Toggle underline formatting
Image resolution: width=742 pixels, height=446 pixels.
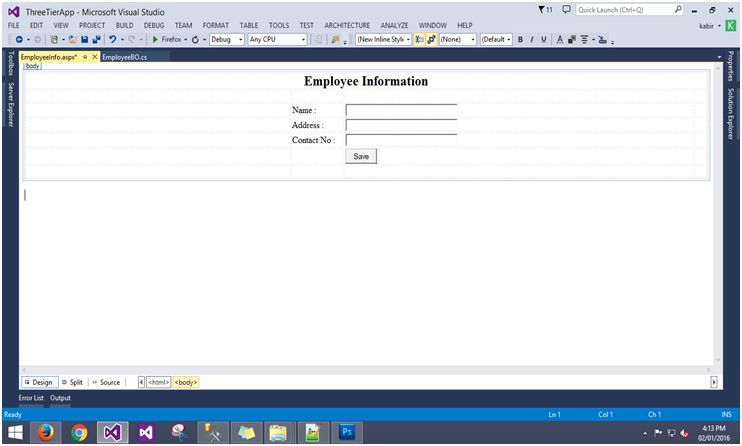coord(544,40)
